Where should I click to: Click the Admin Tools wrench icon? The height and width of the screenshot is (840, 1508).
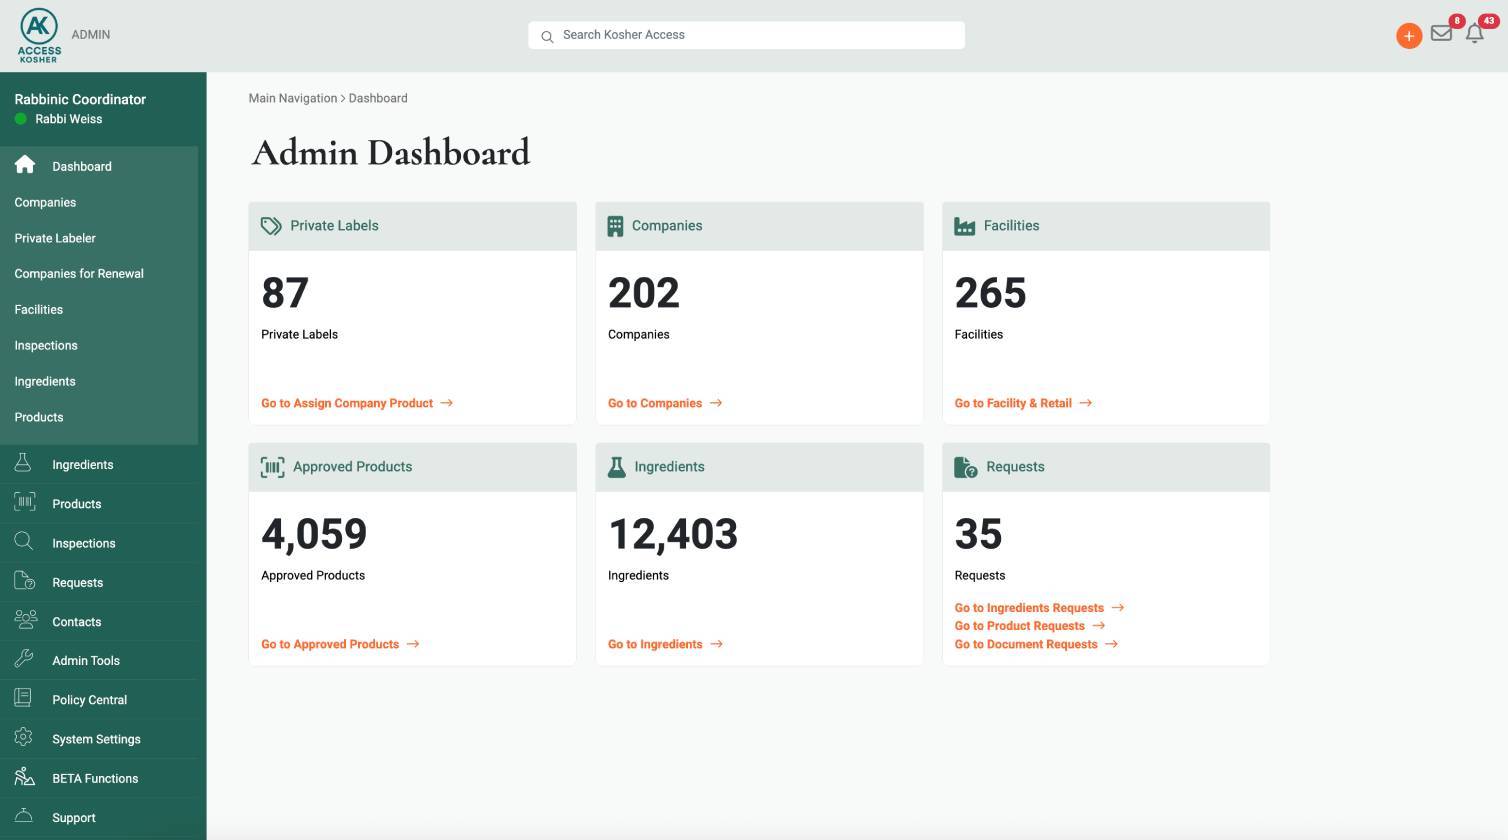pos(23,659)
